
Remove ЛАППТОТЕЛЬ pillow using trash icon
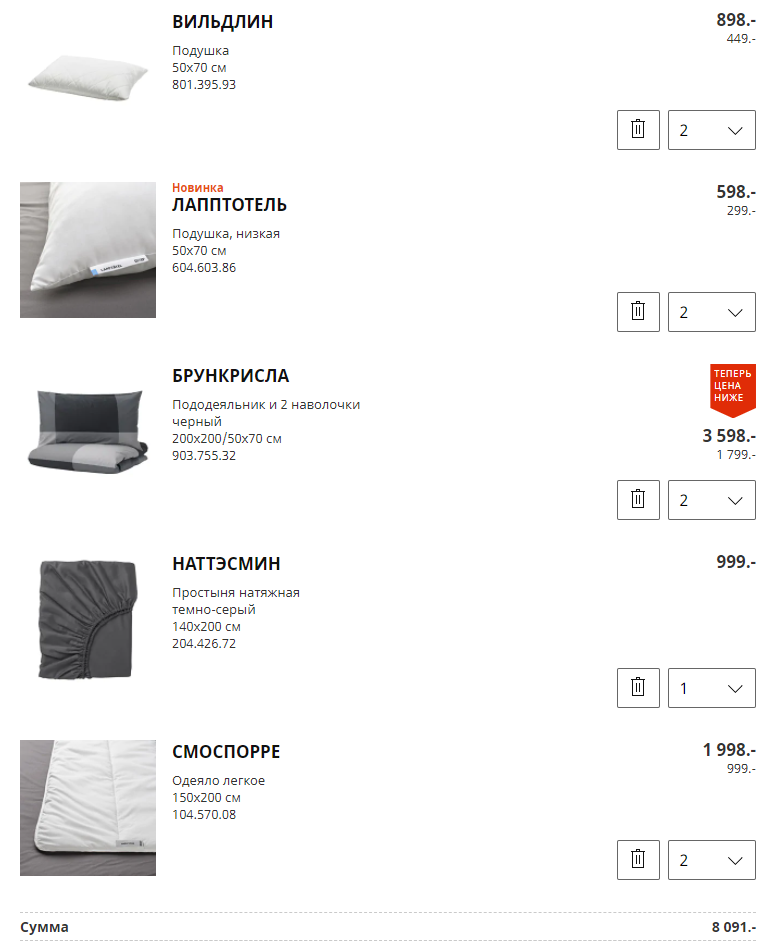(x=638, y=312)
